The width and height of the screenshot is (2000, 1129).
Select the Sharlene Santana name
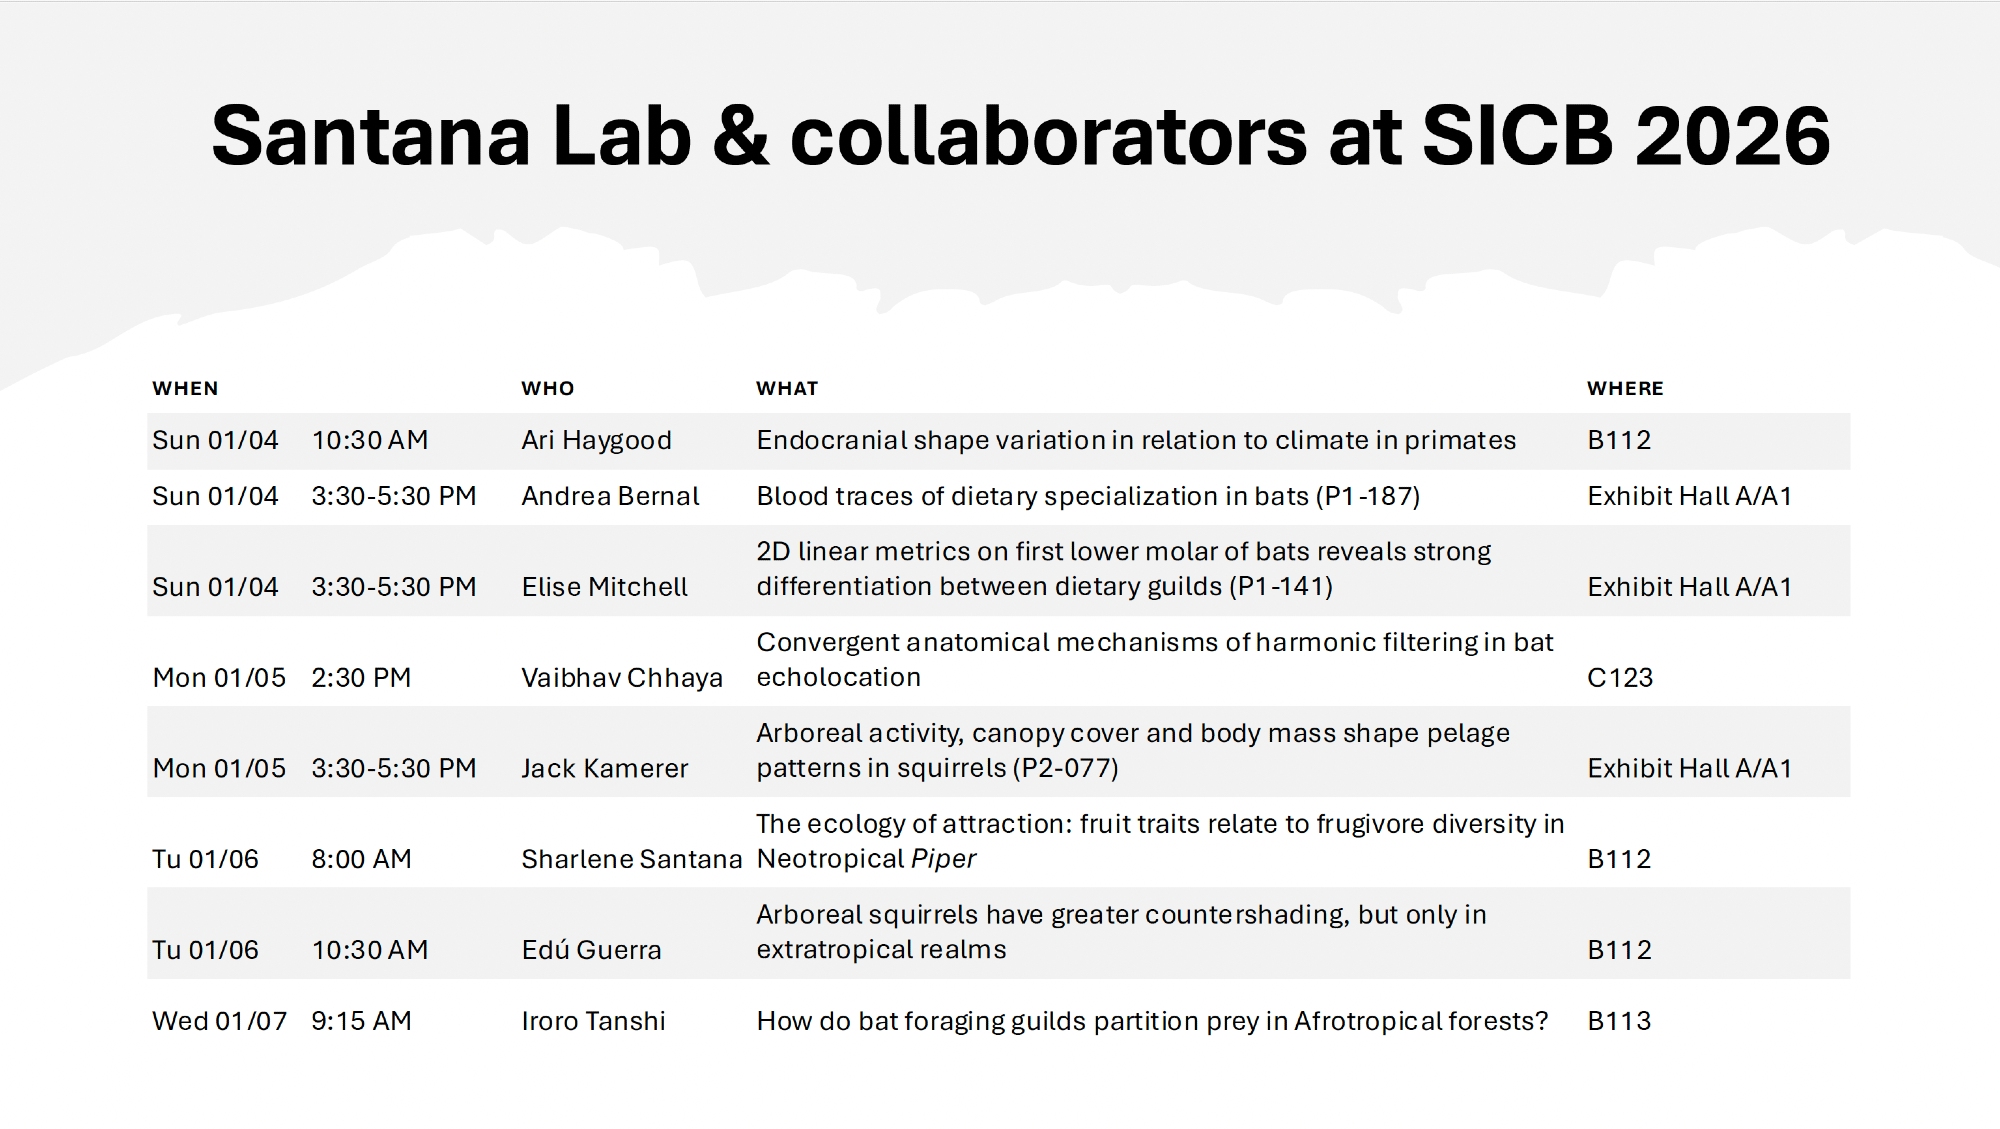click(631, 859)
